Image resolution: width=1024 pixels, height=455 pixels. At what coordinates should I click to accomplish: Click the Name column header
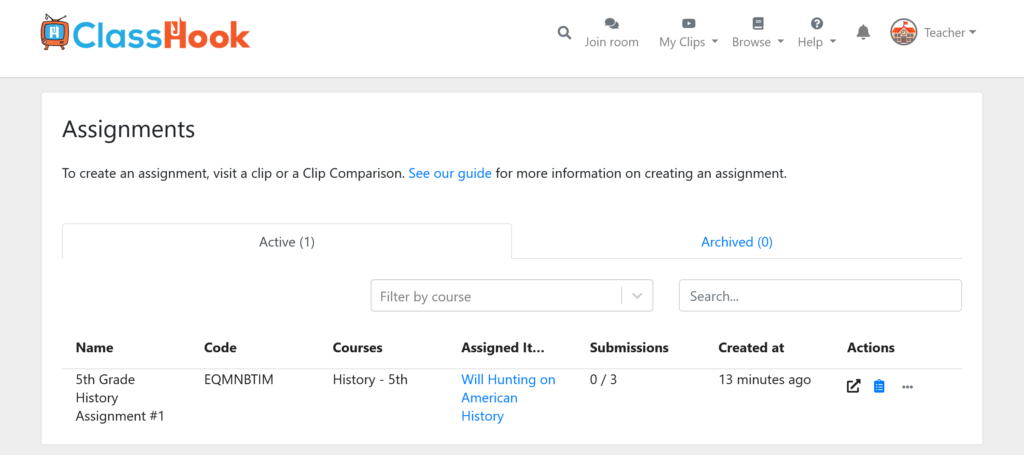pyautogui.click(x=95, y=348)
